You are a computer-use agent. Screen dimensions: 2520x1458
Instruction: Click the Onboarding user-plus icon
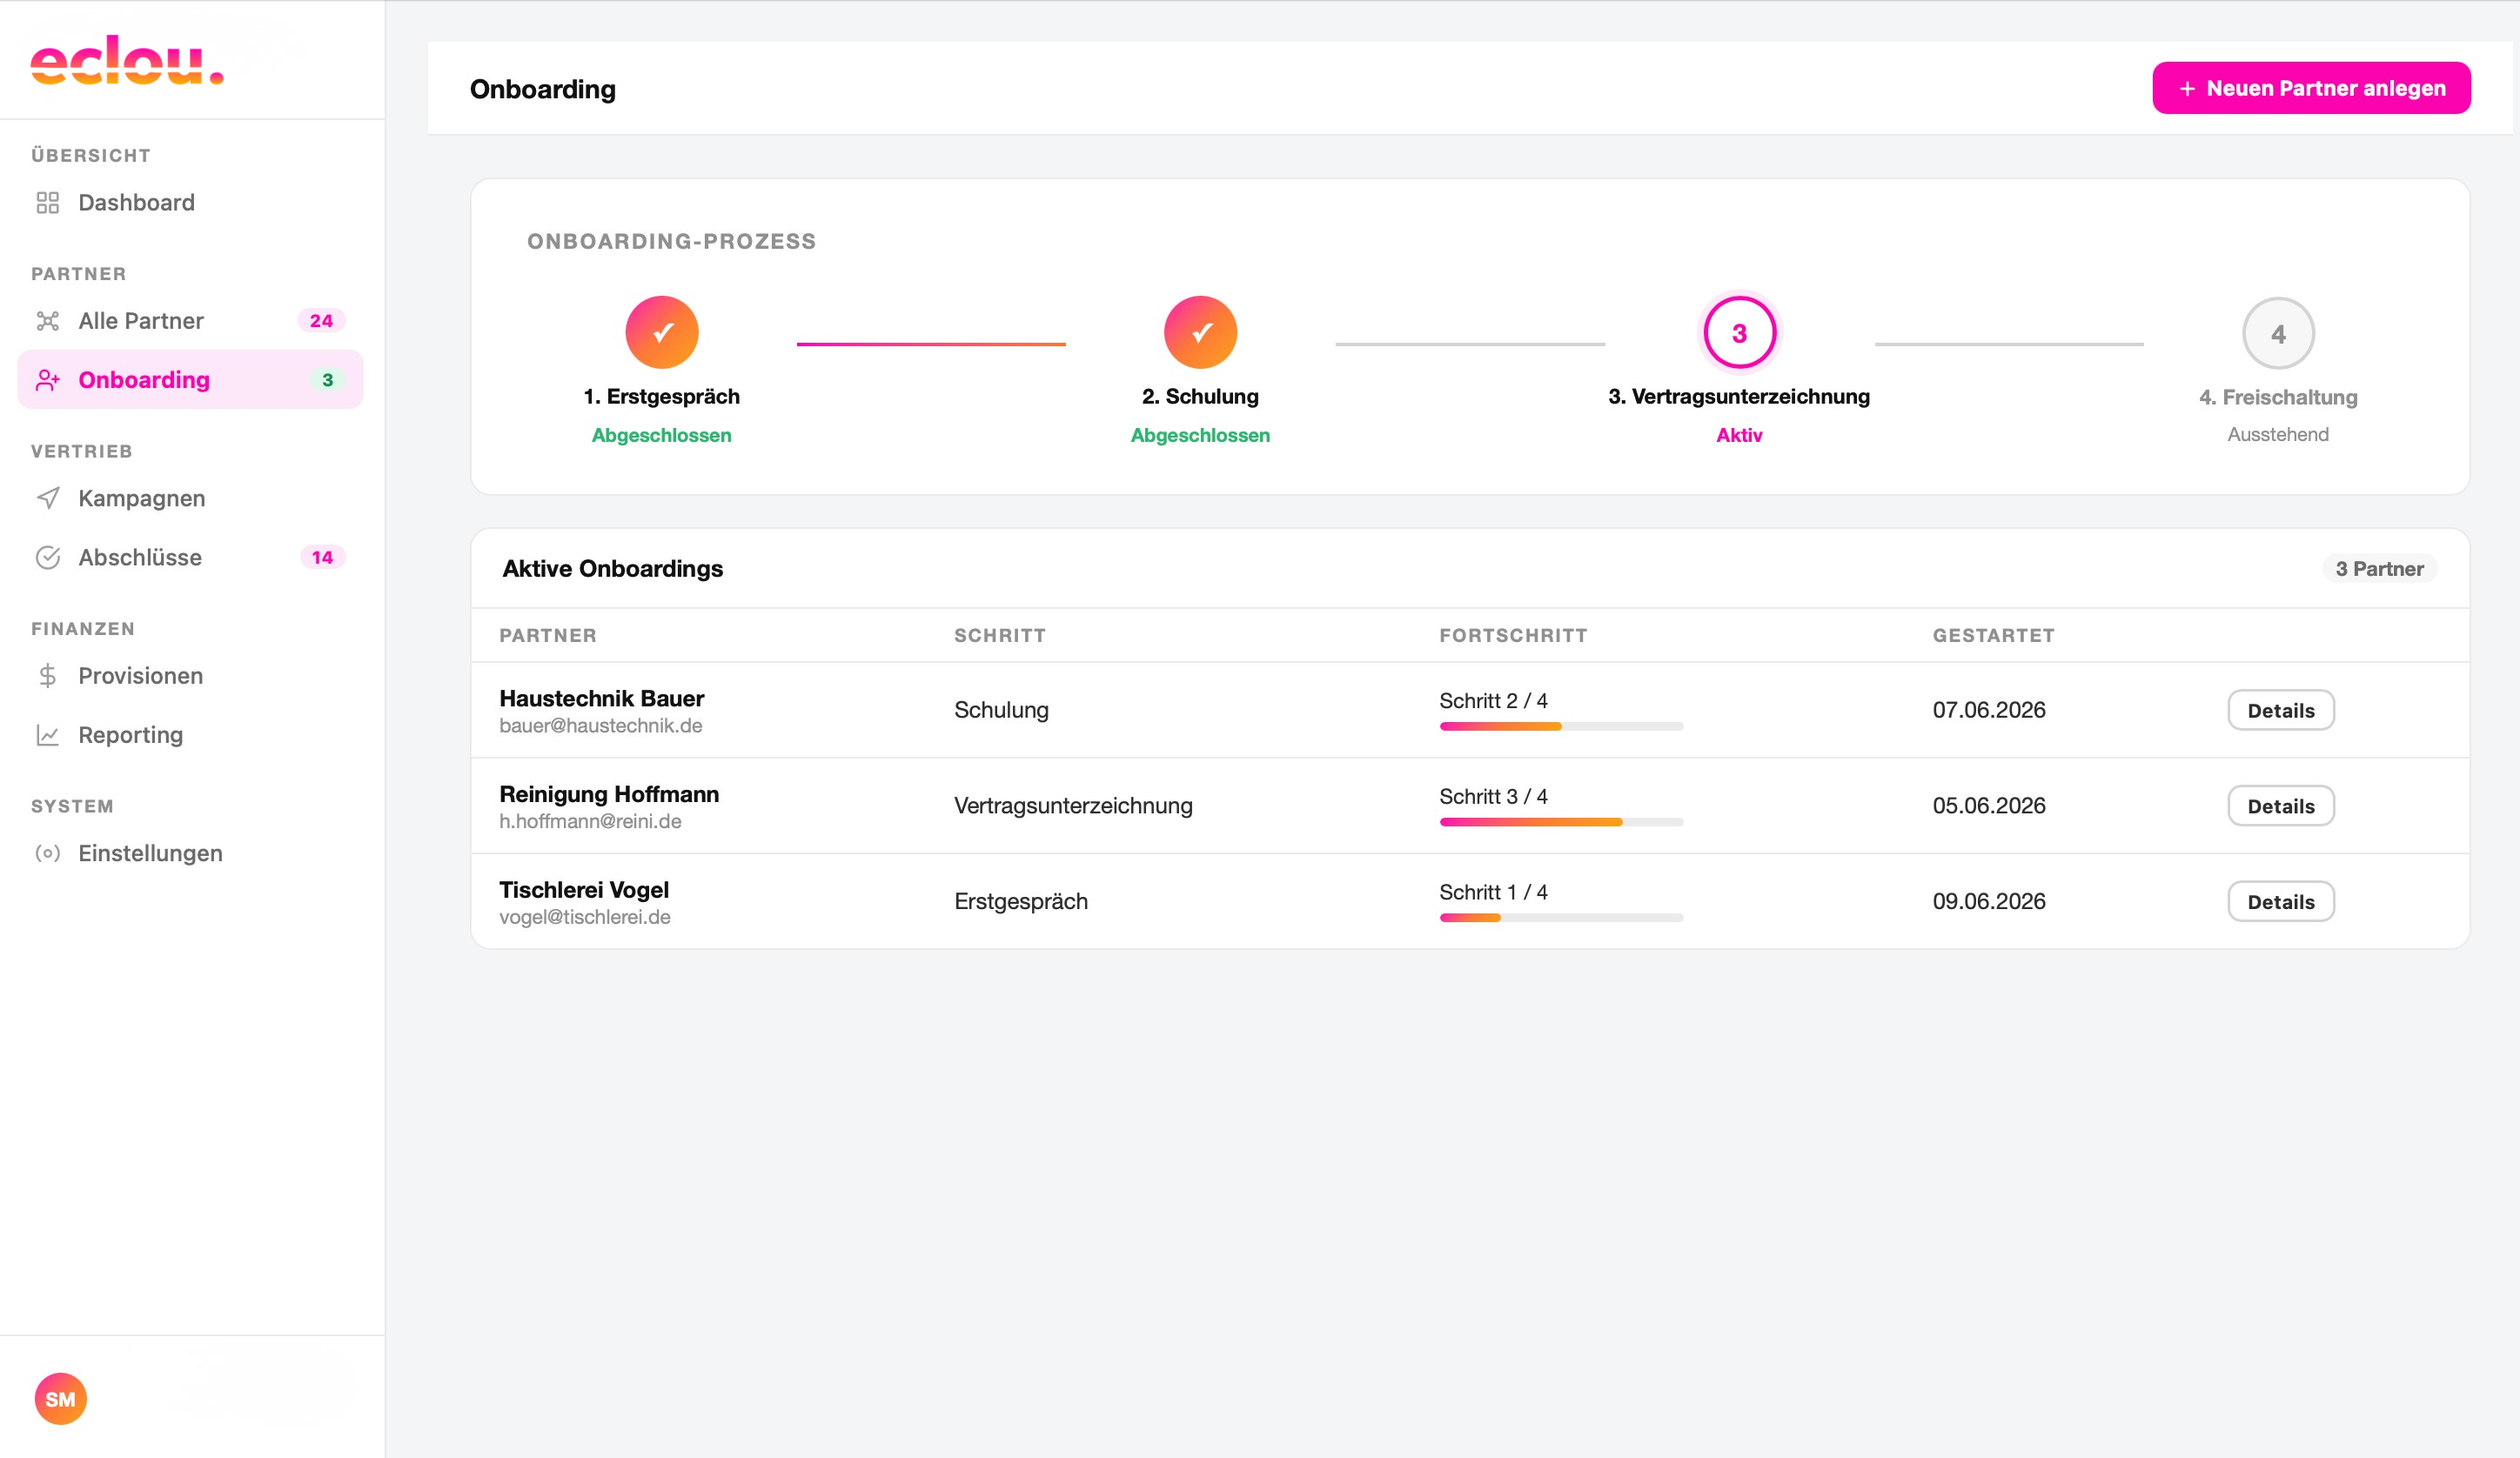(48, 380)
